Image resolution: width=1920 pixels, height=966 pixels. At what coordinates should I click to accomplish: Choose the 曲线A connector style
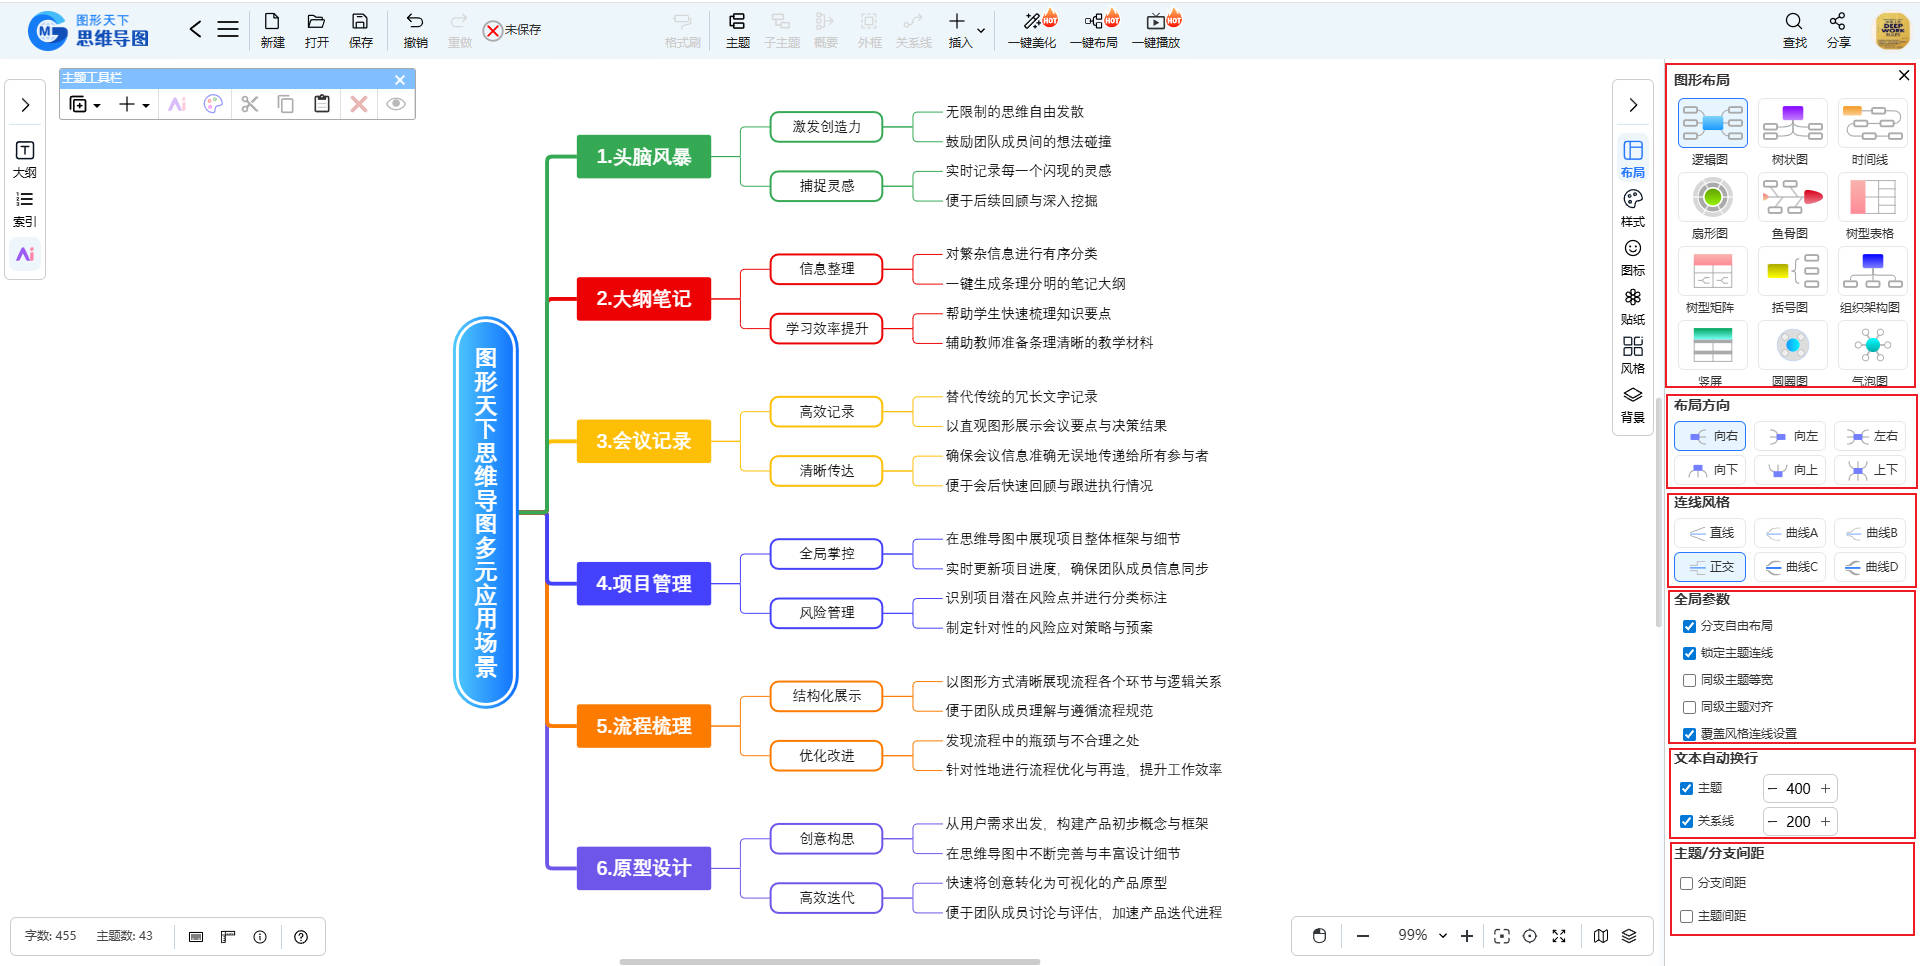1791,533
